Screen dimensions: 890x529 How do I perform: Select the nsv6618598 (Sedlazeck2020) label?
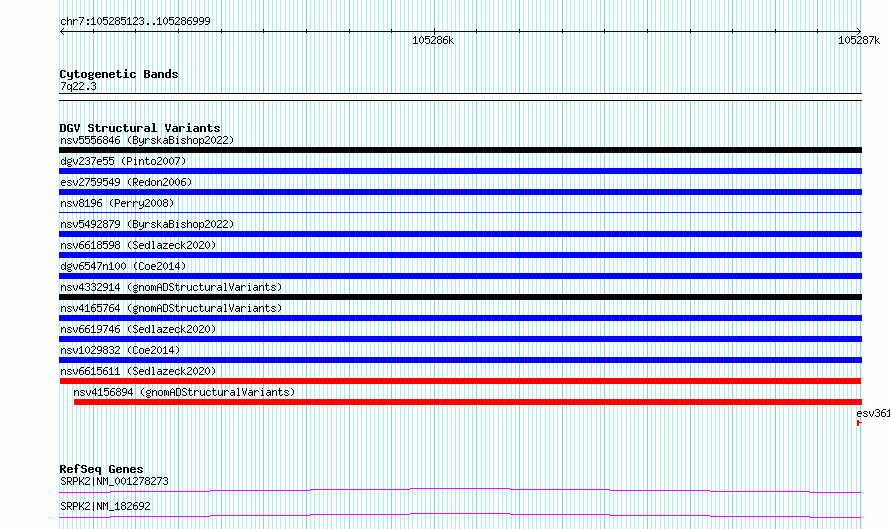point(138,245)
